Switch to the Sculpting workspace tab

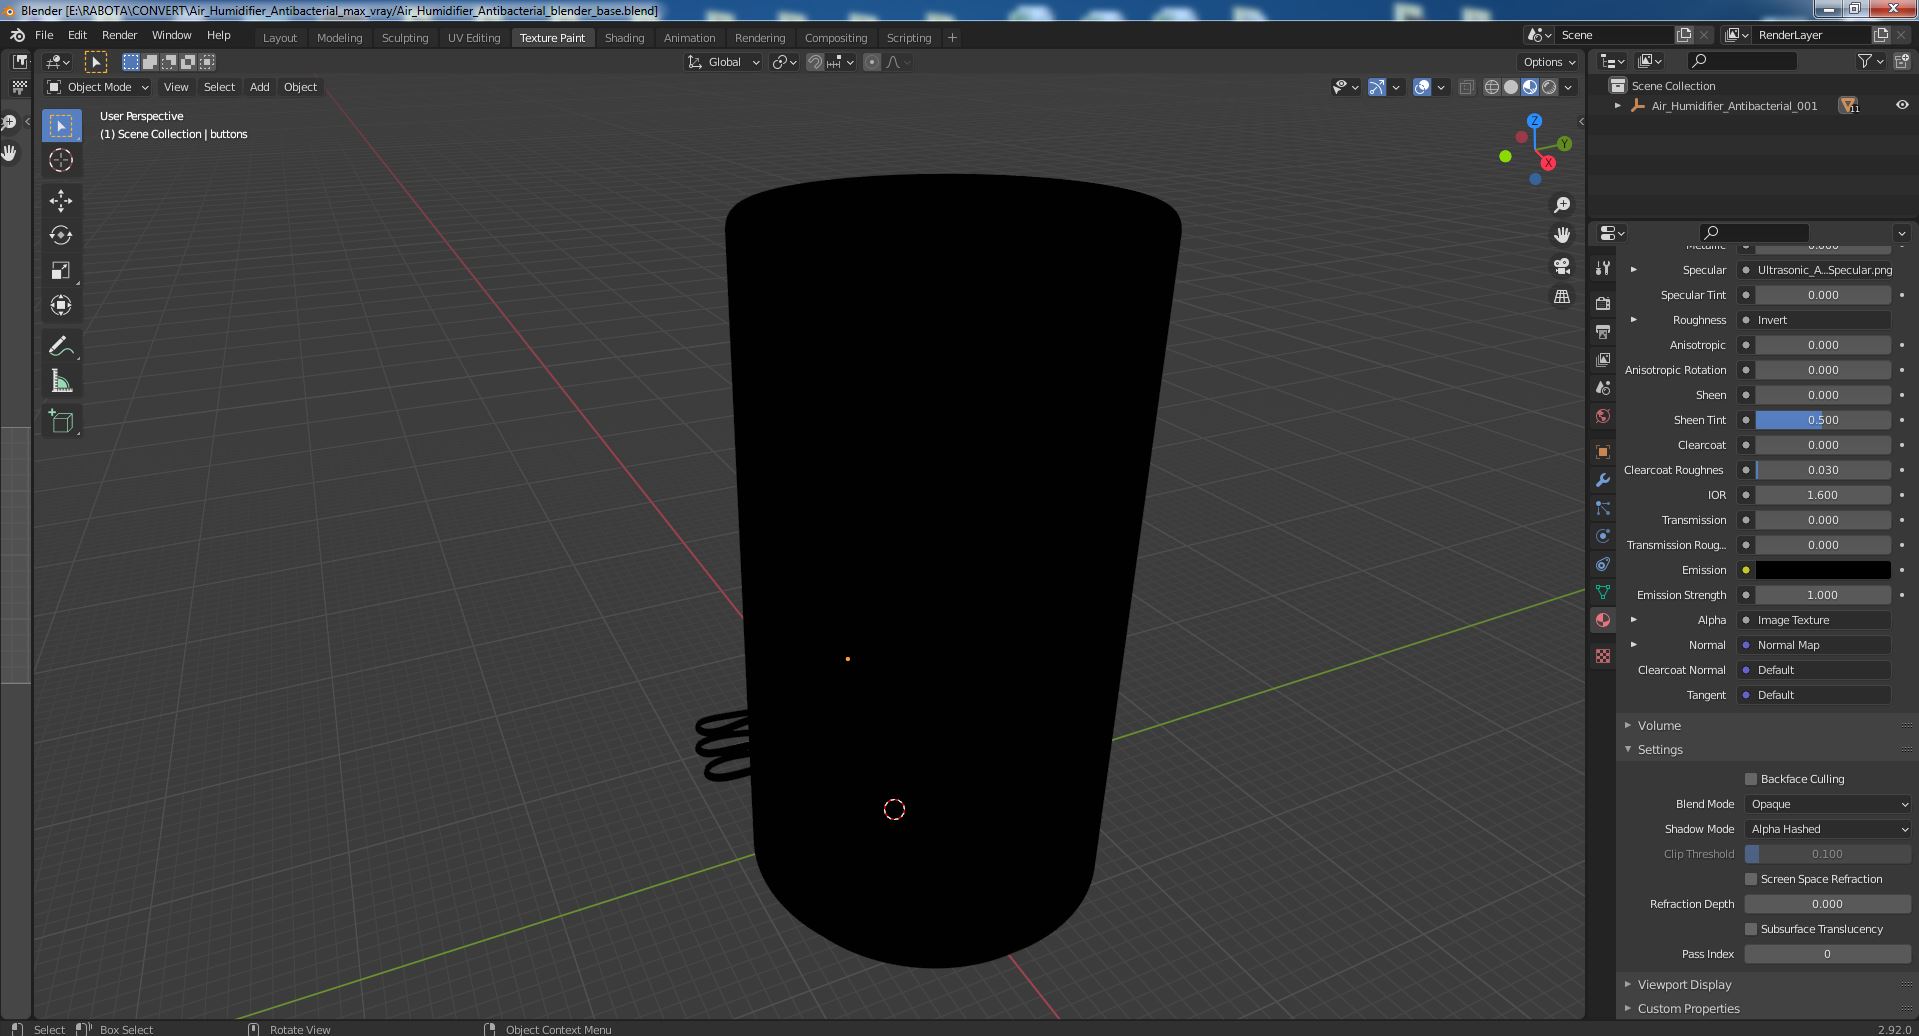(x=405, y=37)
